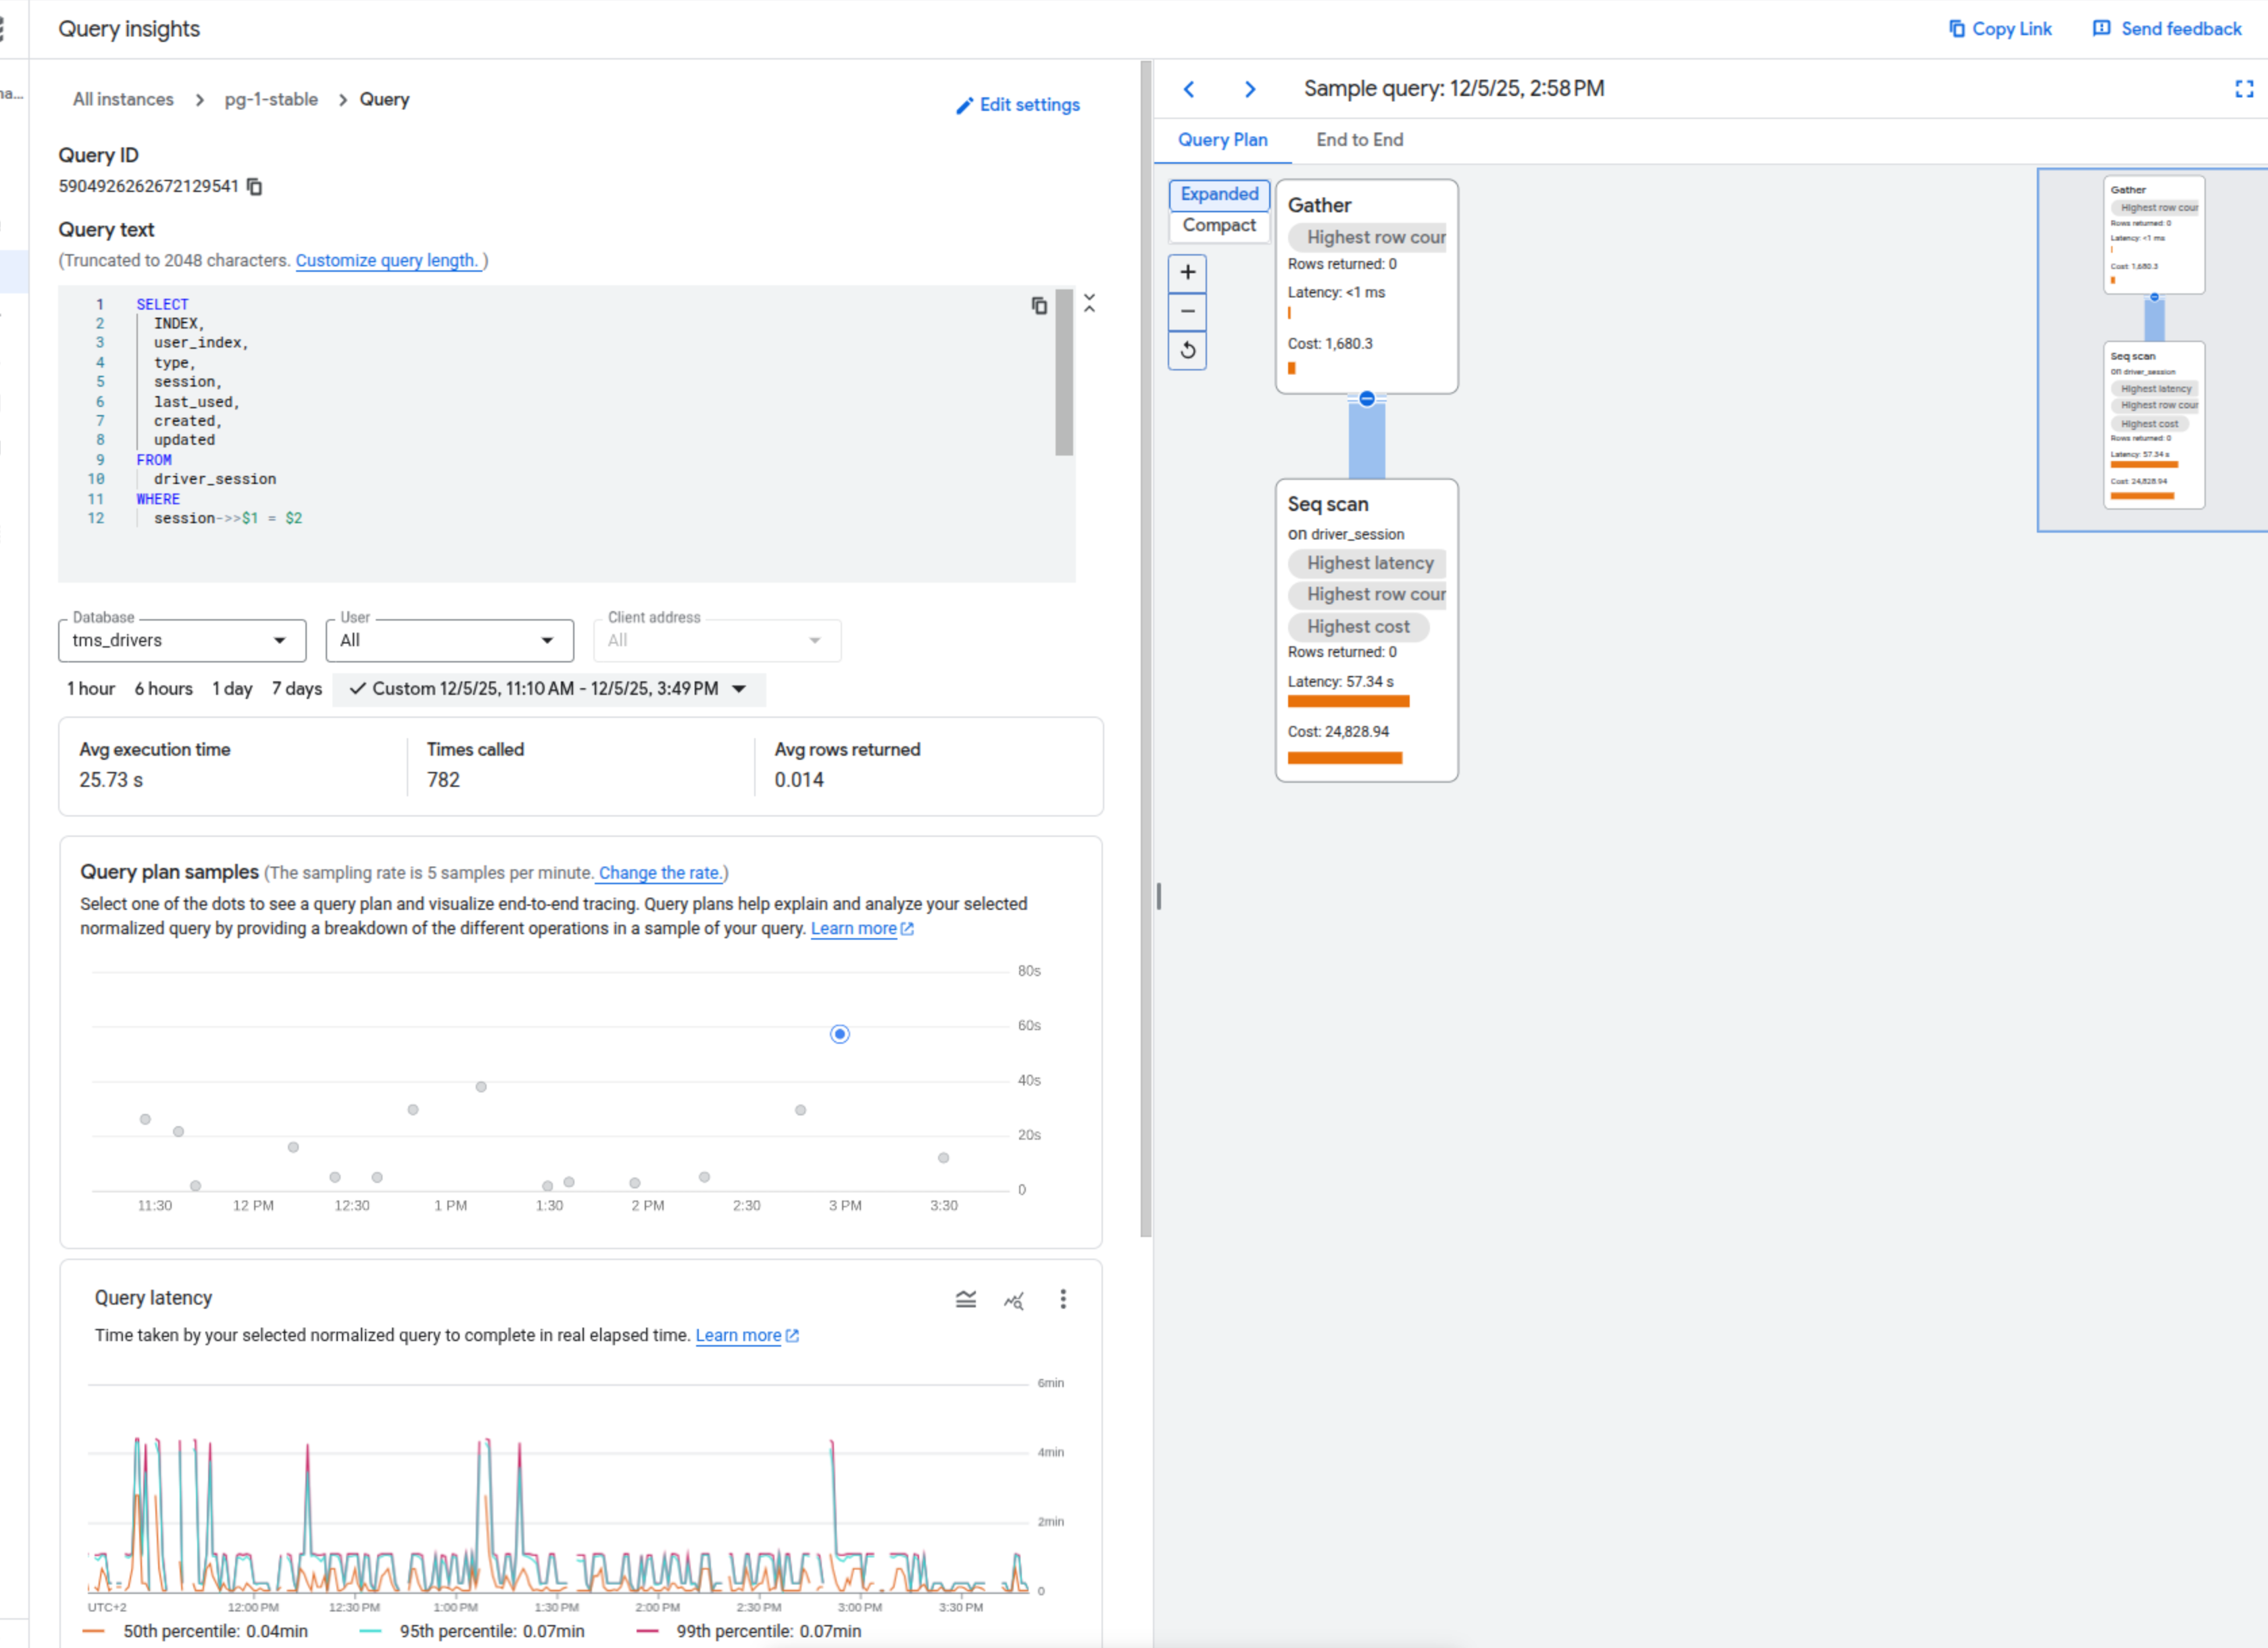Toggle 99th percentile legend entry

click(749, 1632)
